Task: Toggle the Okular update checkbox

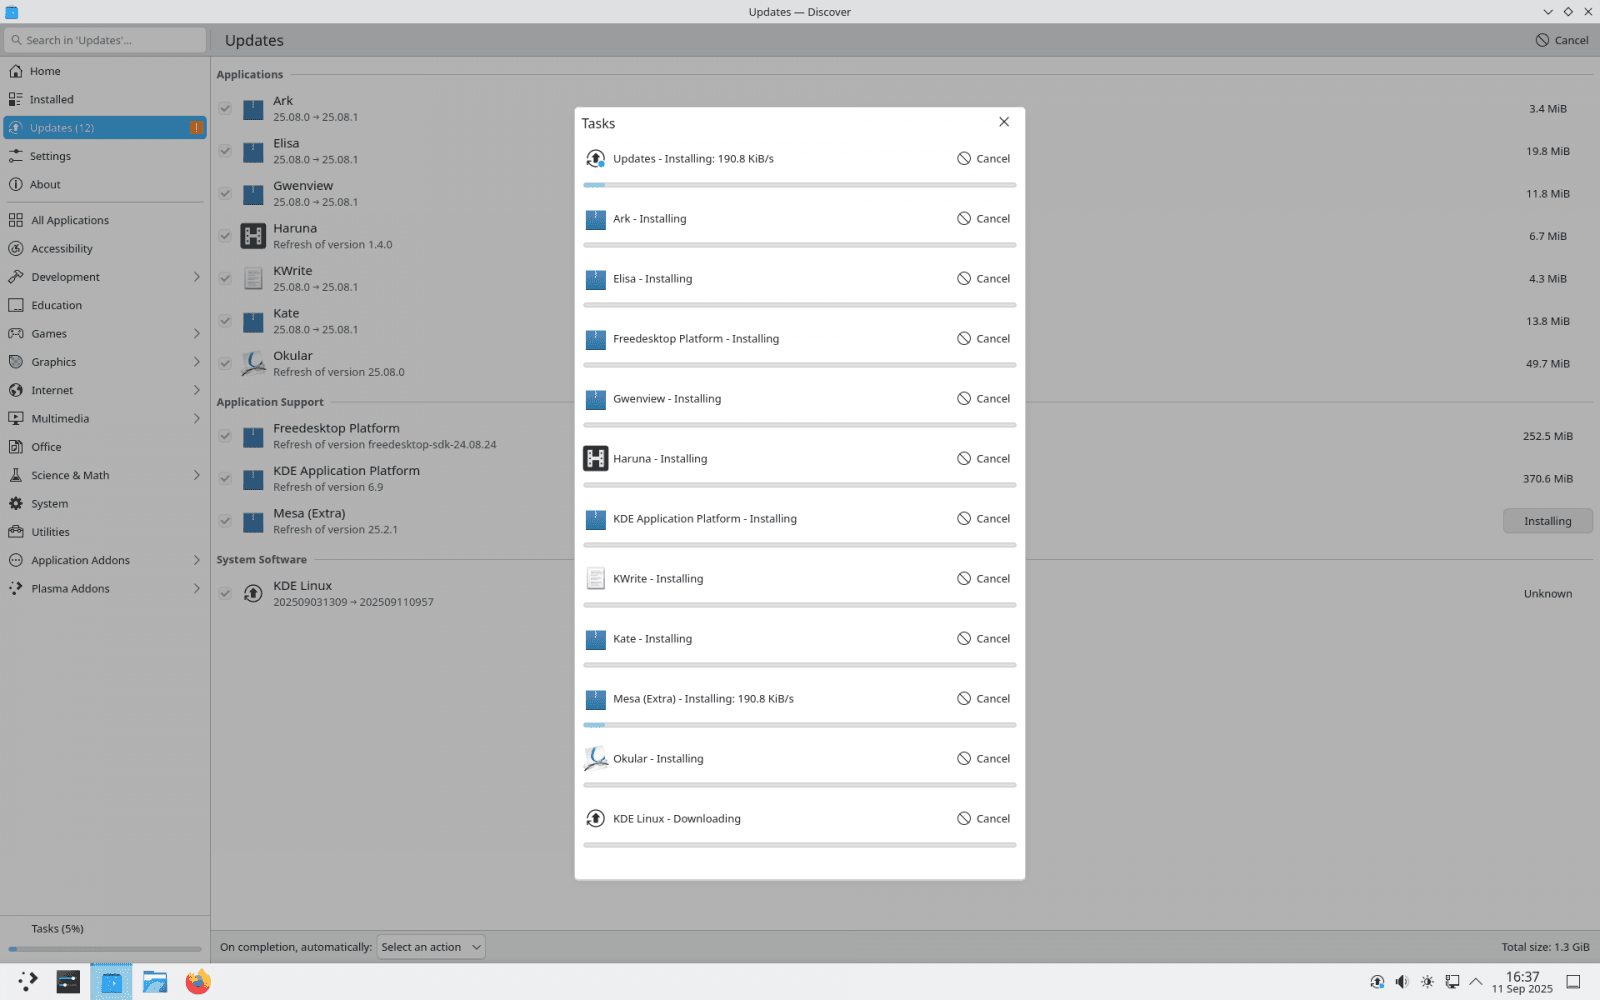Action: click(x=225, y=364)
